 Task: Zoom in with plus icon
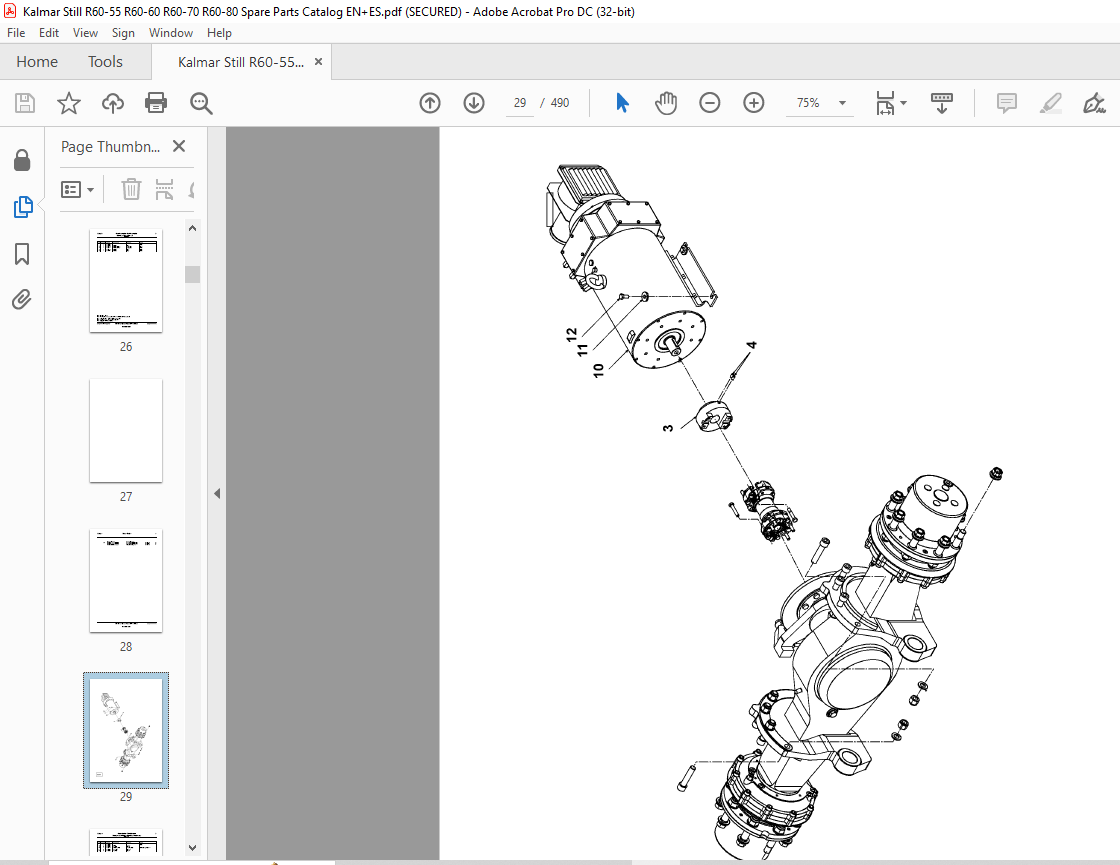pyautogui.click(x=754, y=103)
